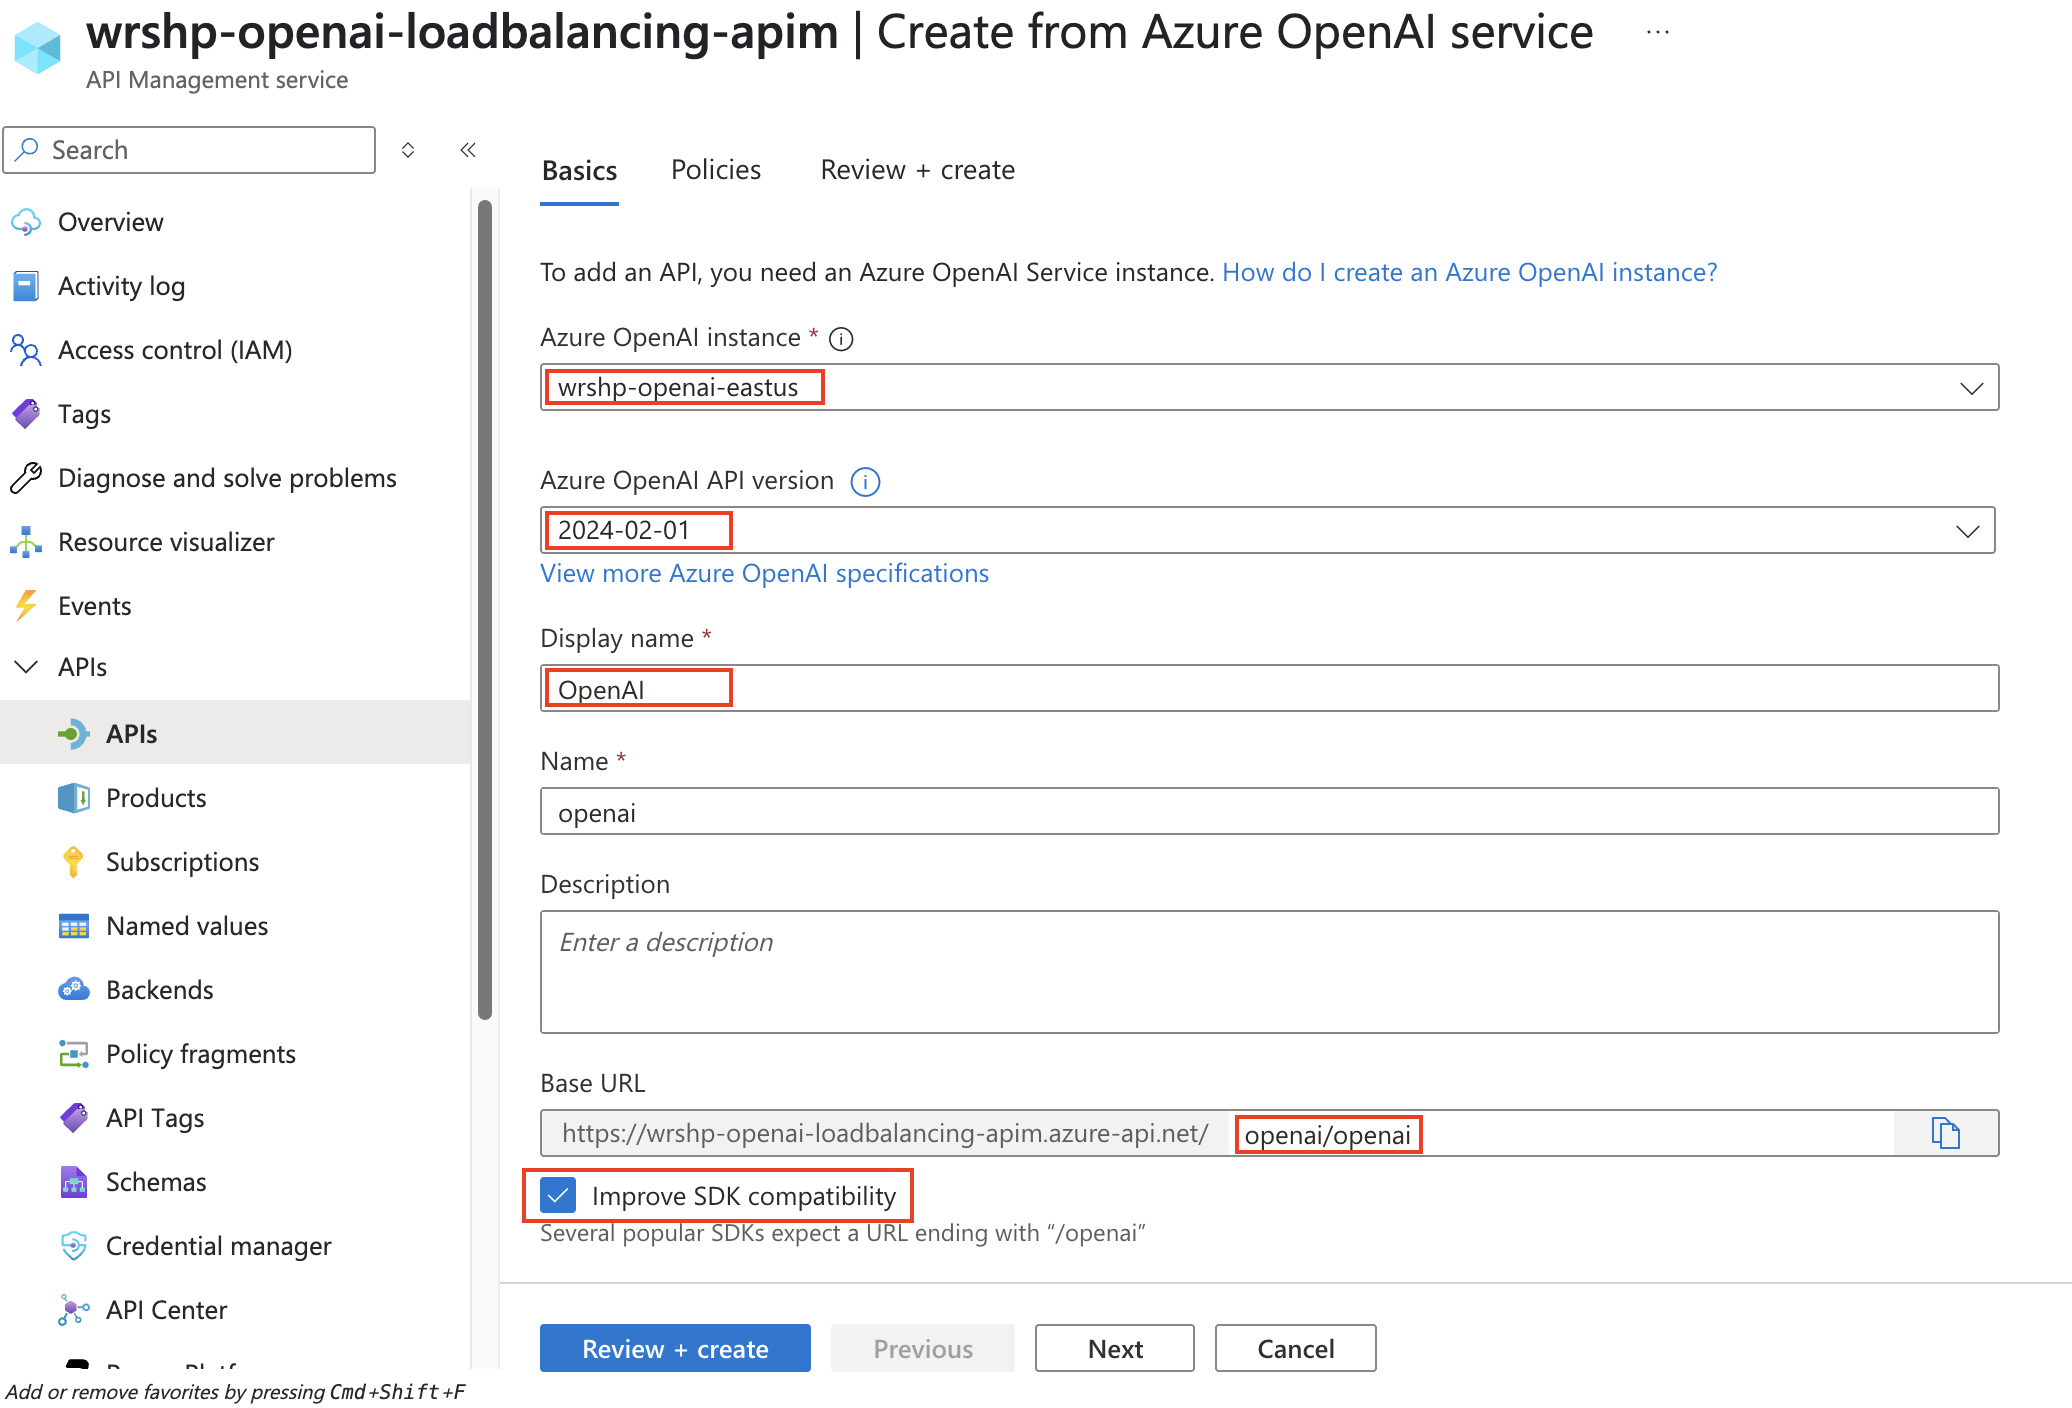Switch to the Basics tab
This screenshot has width=2072, height=1408.
click(579, 170)
